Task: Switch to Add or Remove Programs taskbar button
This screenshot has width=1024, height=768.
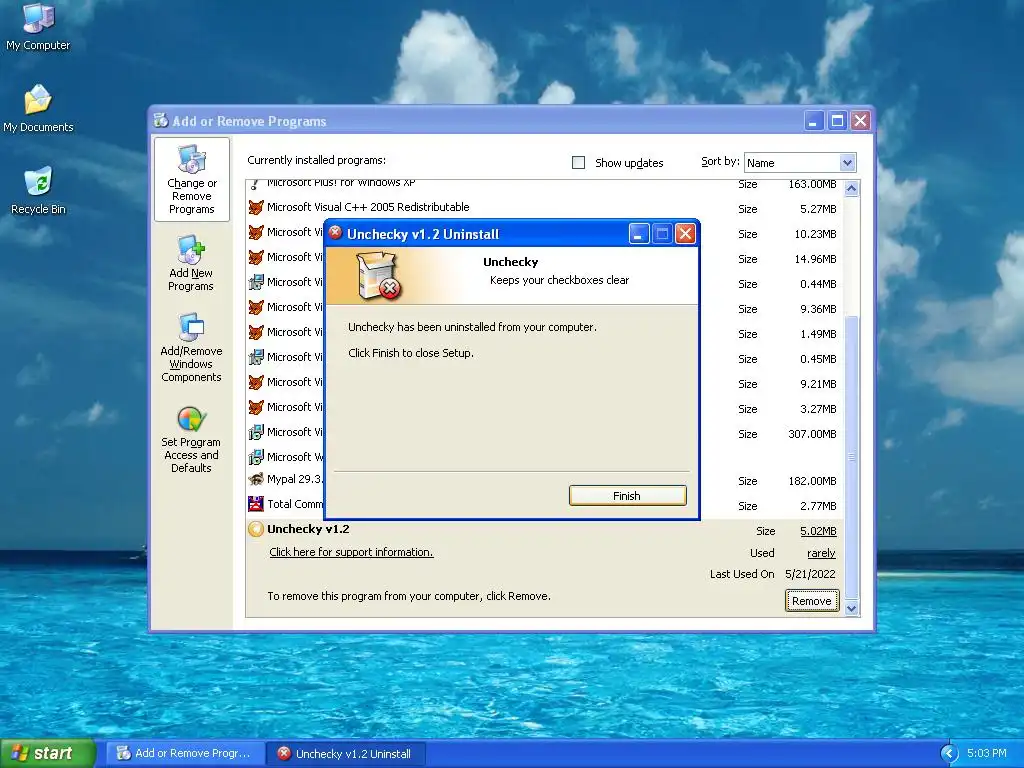Action: pos(185,753)
